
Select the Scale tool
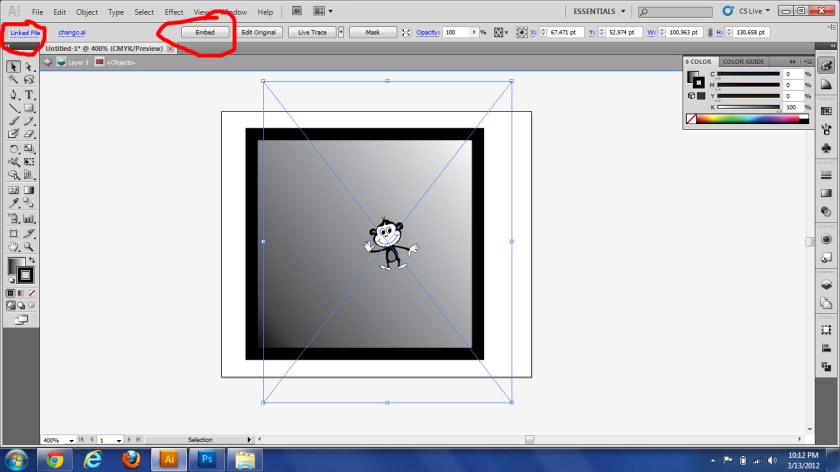point(29,149)
